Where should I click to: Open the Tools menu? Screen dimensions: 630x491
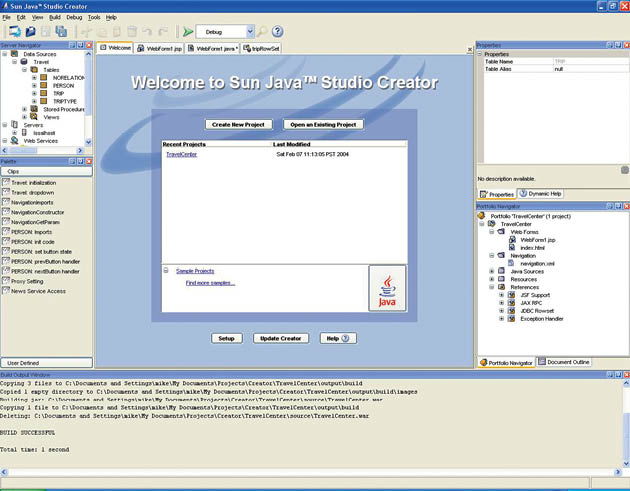[x=94, y=17]
